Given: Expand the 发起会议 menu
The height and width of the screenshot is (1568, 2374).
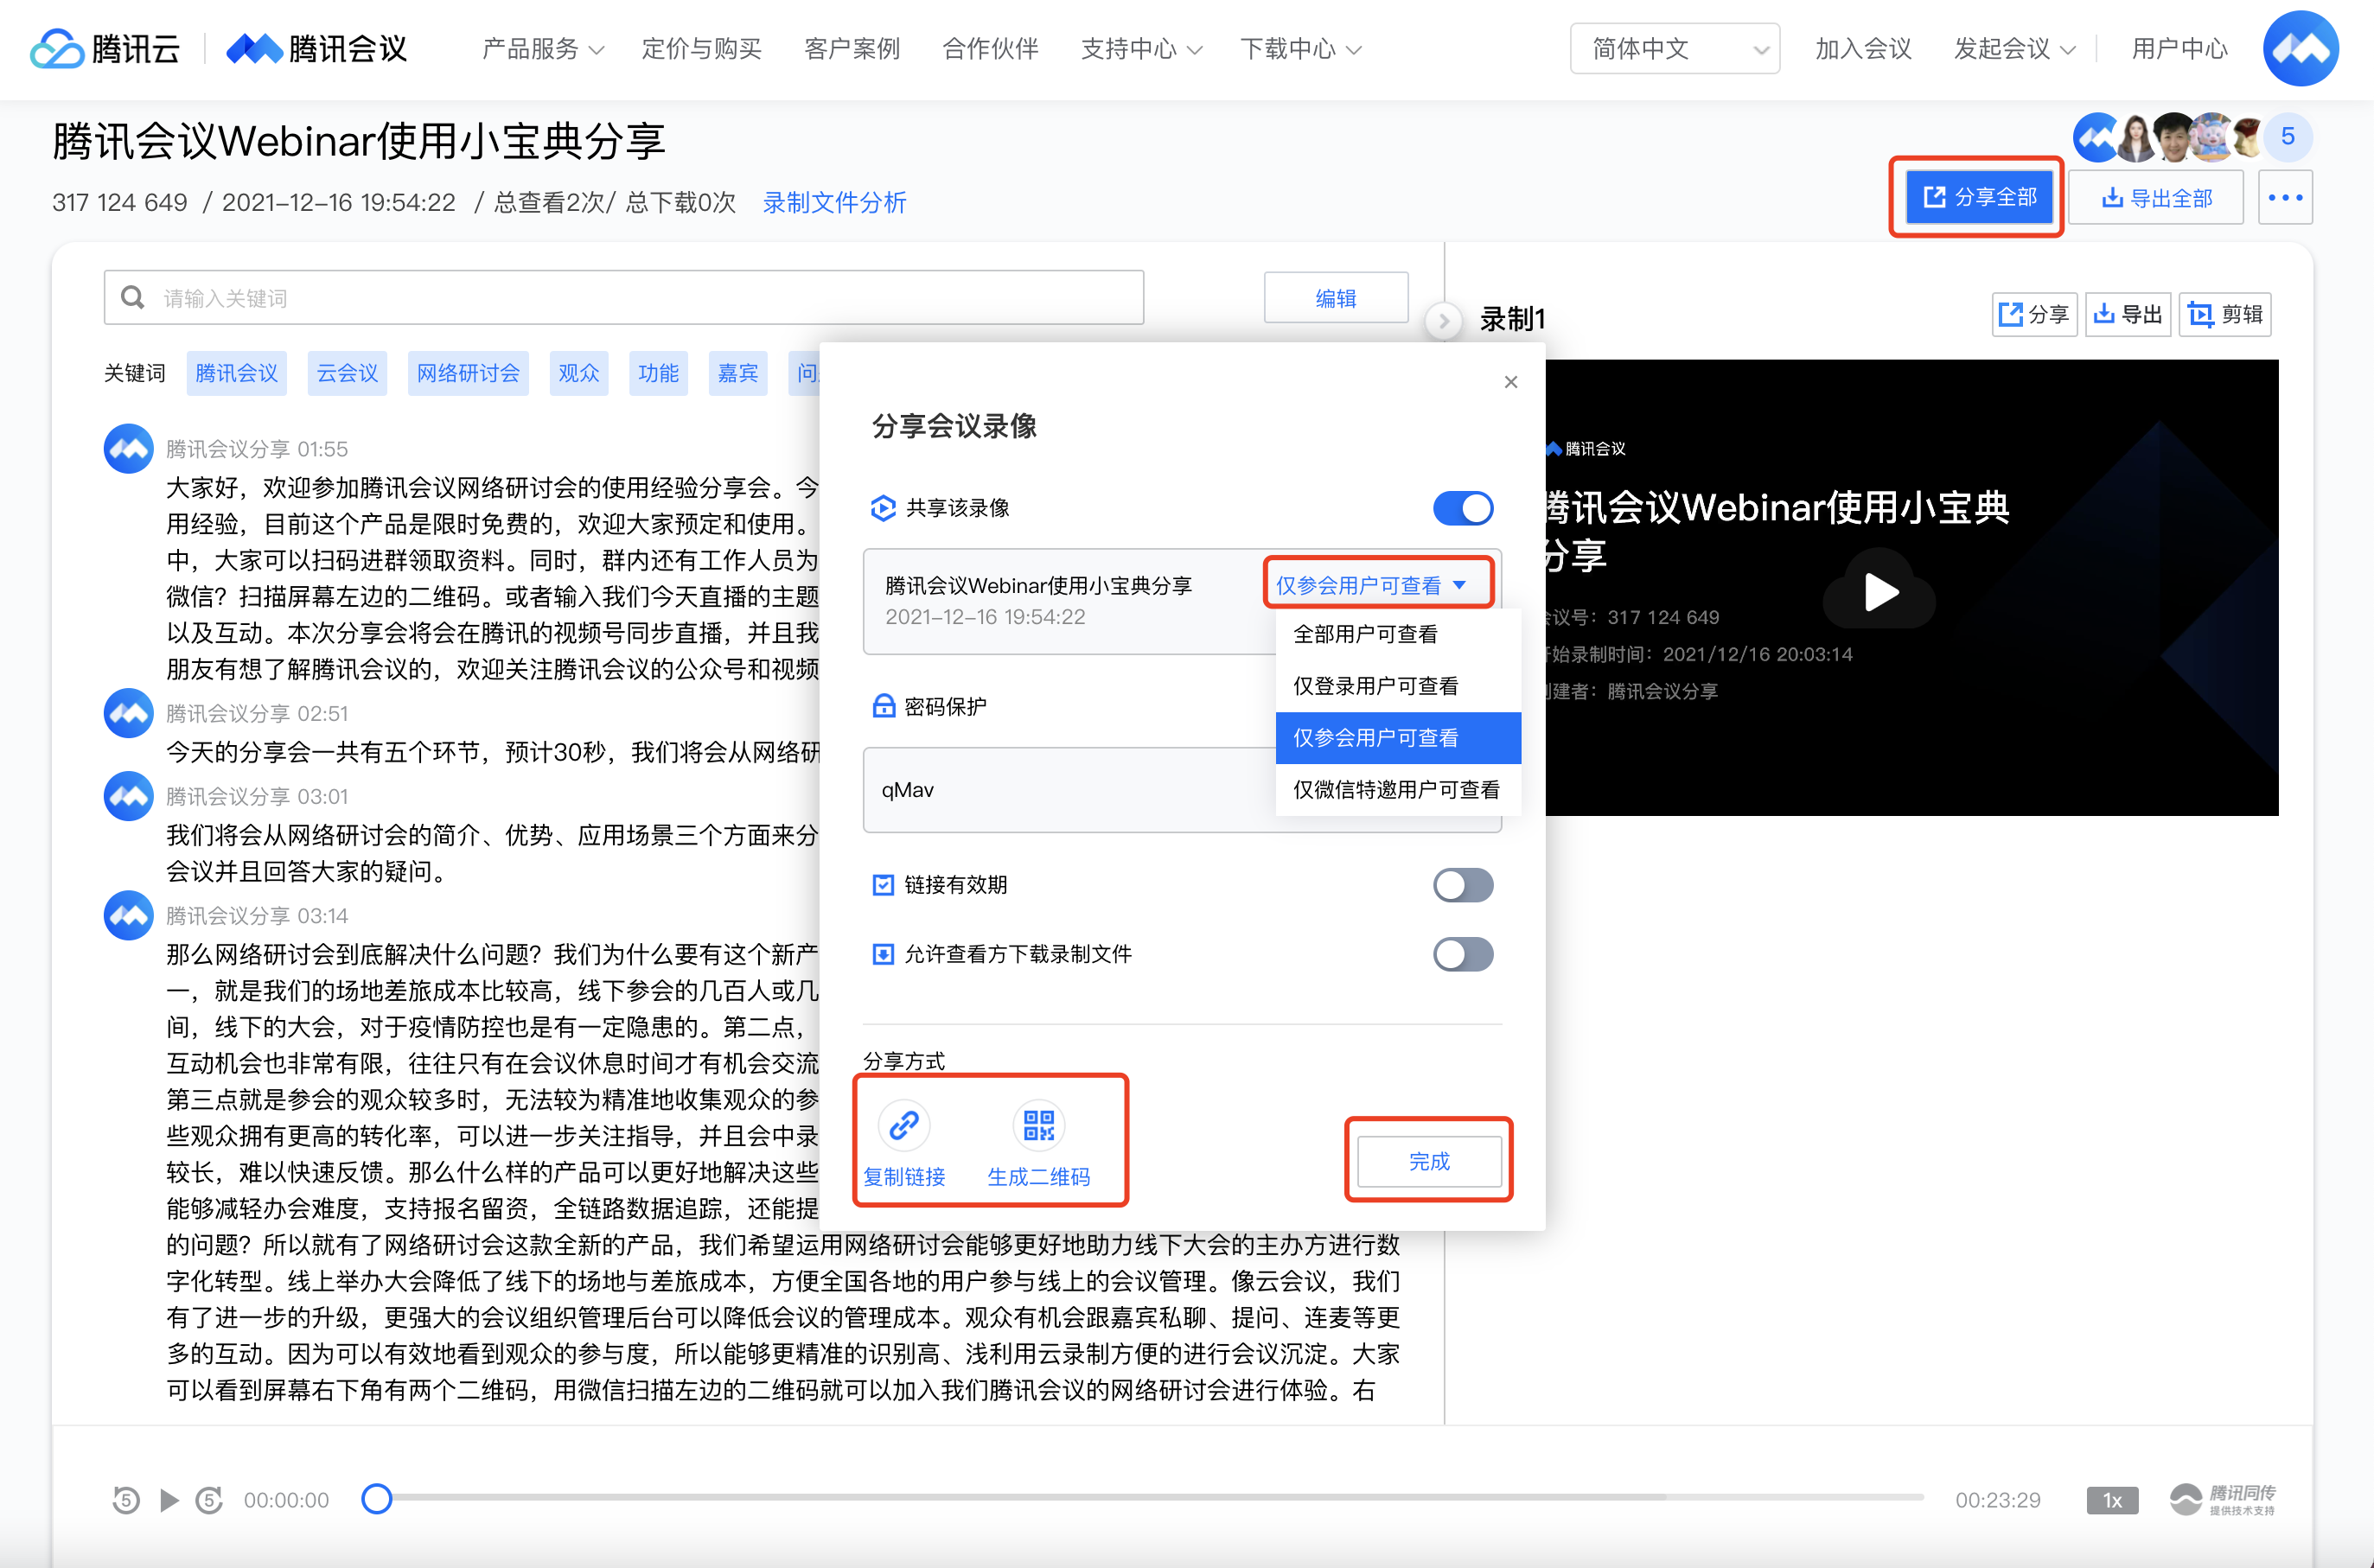Looking at the screenshot, I should pyautogui.click(x=2014, y=49).
